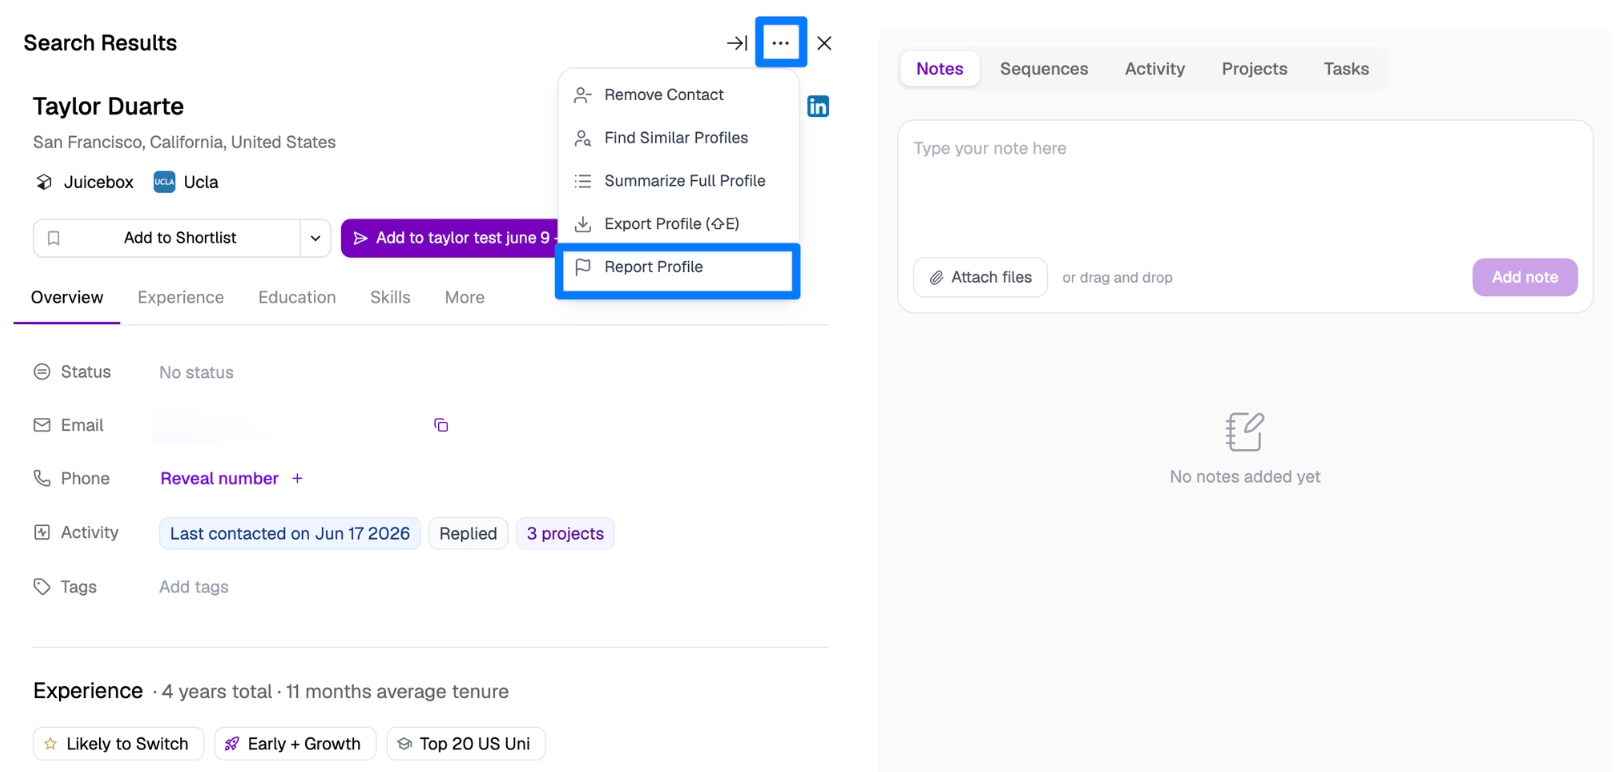The height and width of the screenshot is (772, 1620).
Task: Click the Ucla school name
Action: point(201,182)
